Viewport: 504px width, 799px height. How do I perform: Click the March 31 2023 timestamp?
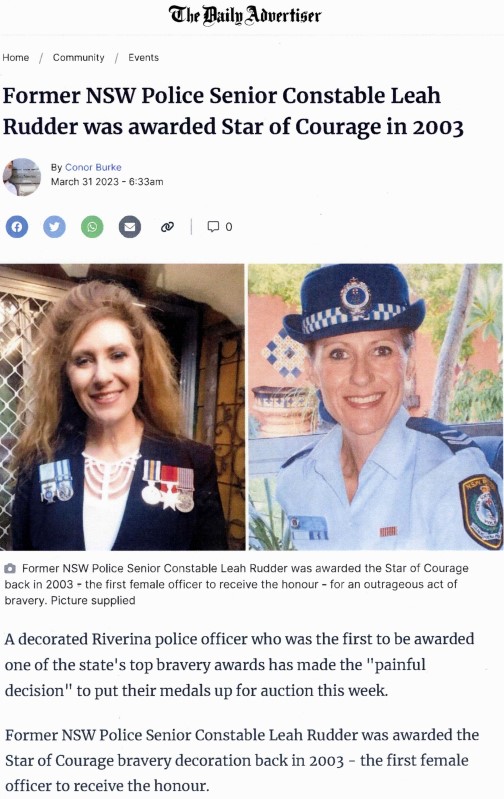point(107,182)
